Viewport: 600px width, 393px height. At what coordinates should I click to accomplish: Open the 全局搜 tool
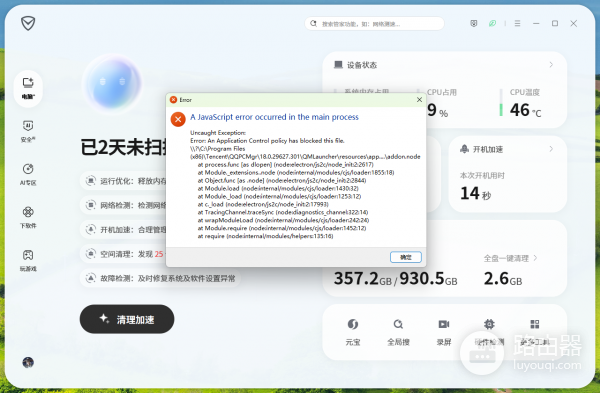[398, 332]
